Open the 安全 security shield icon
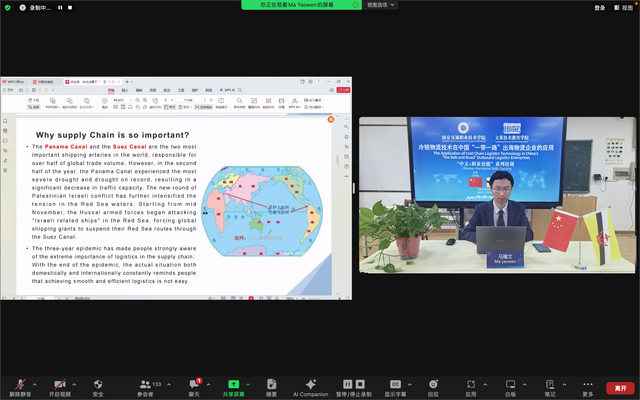The height and width of the screenshot is (400, 640). (98, 386)
